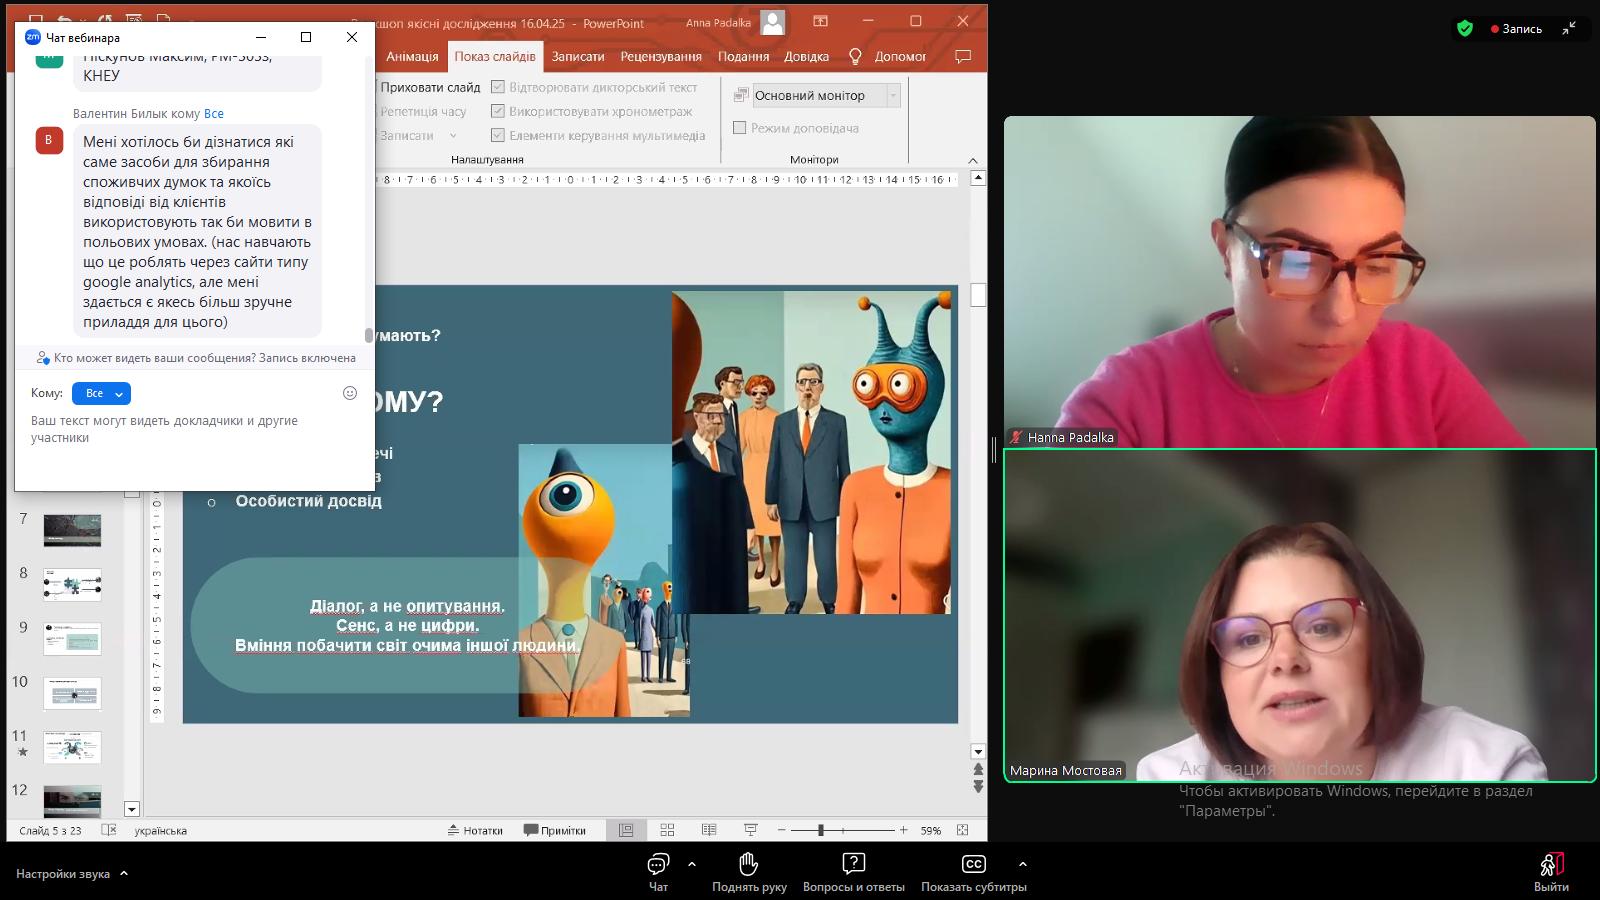Select slide 10 thumbnail
This screenshot has width=1600, height=900.
pos(72,693)
